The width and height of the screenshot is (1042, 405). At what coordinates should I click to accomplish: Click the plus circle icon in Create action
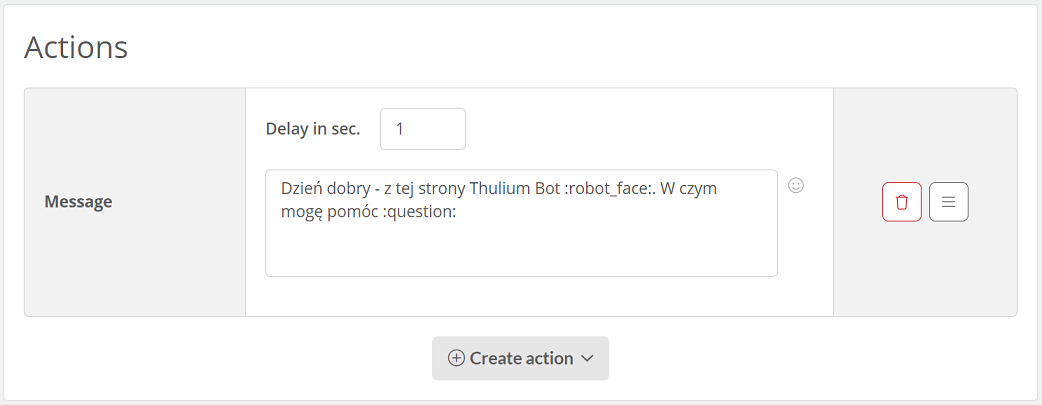pyautogui.click(x=457, y=358)
